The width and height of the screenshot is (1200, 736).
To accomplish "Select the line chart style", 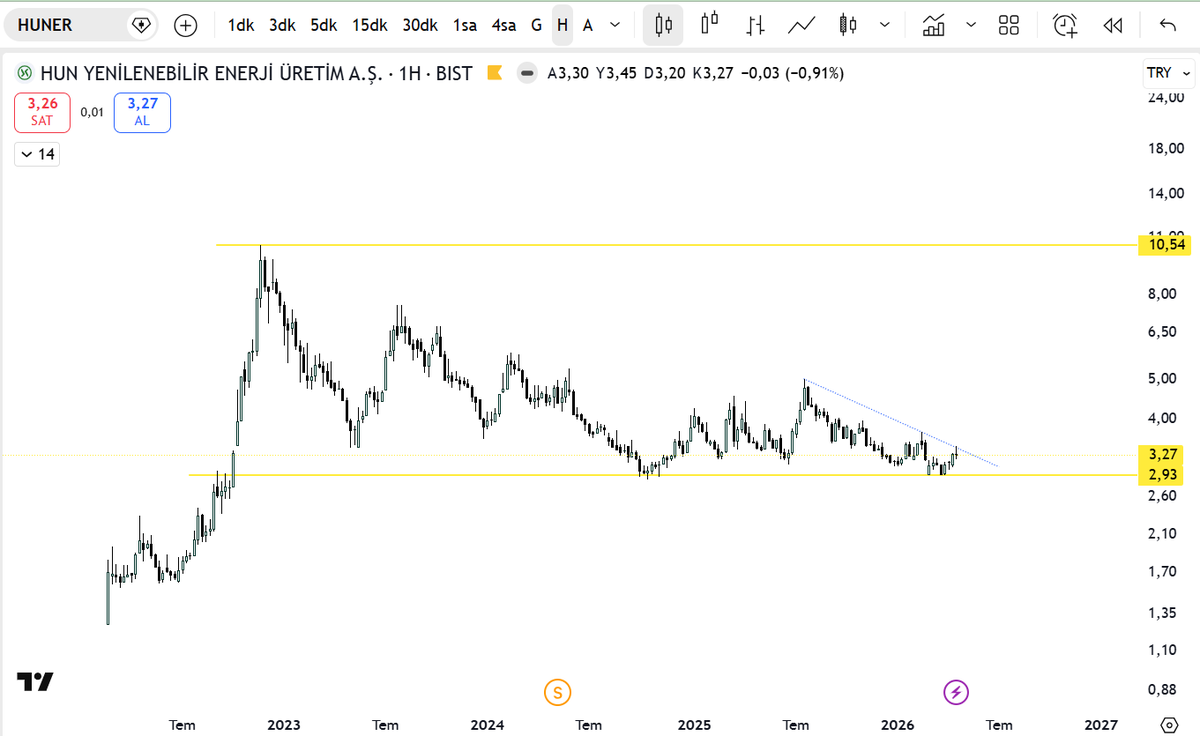I will click(x=802, y=25).
